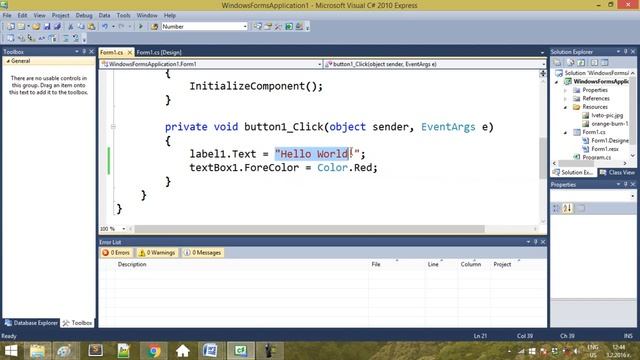Click the Open File folder icon
640x360 pixels.
36,27
